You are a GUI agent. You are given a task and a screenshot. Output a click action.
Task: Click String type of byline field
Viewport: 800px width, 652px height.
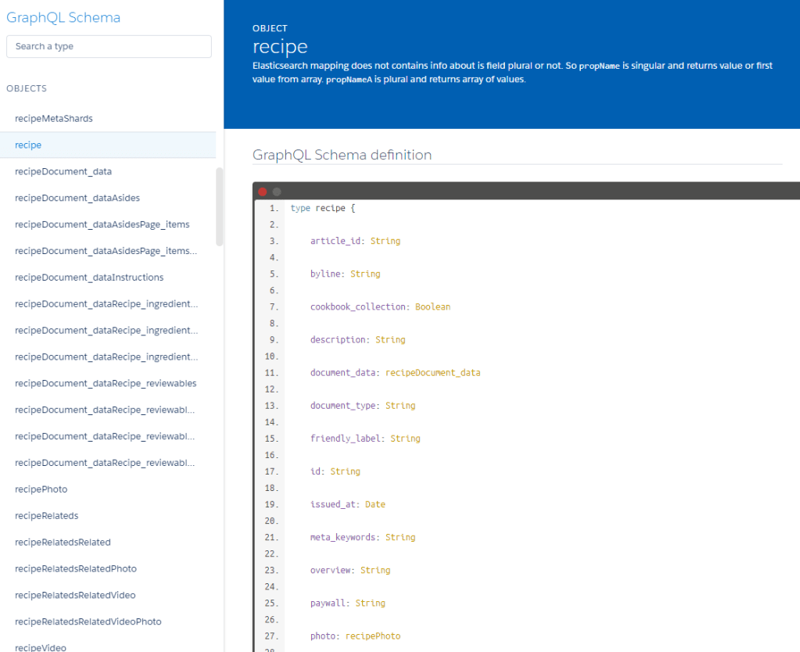365,274
